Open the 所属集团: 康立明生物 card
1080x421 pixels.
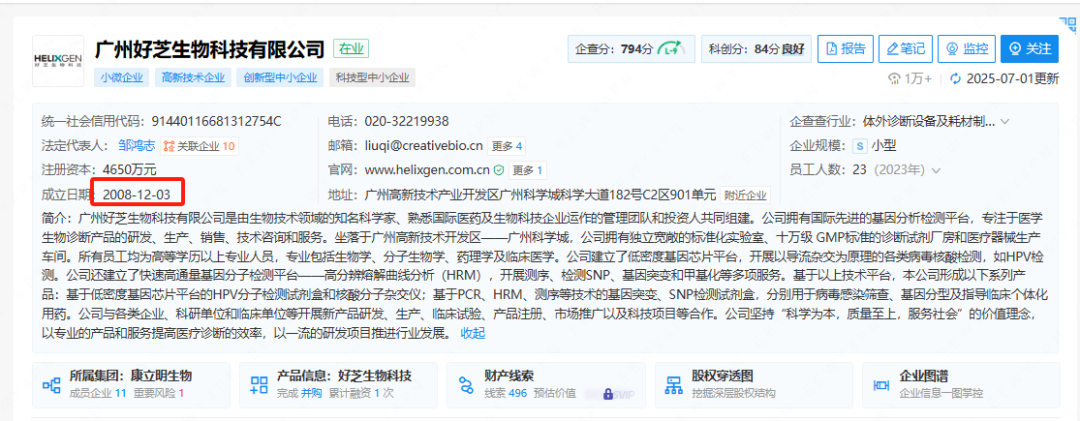pyautogui.click(x=131, y=384)
